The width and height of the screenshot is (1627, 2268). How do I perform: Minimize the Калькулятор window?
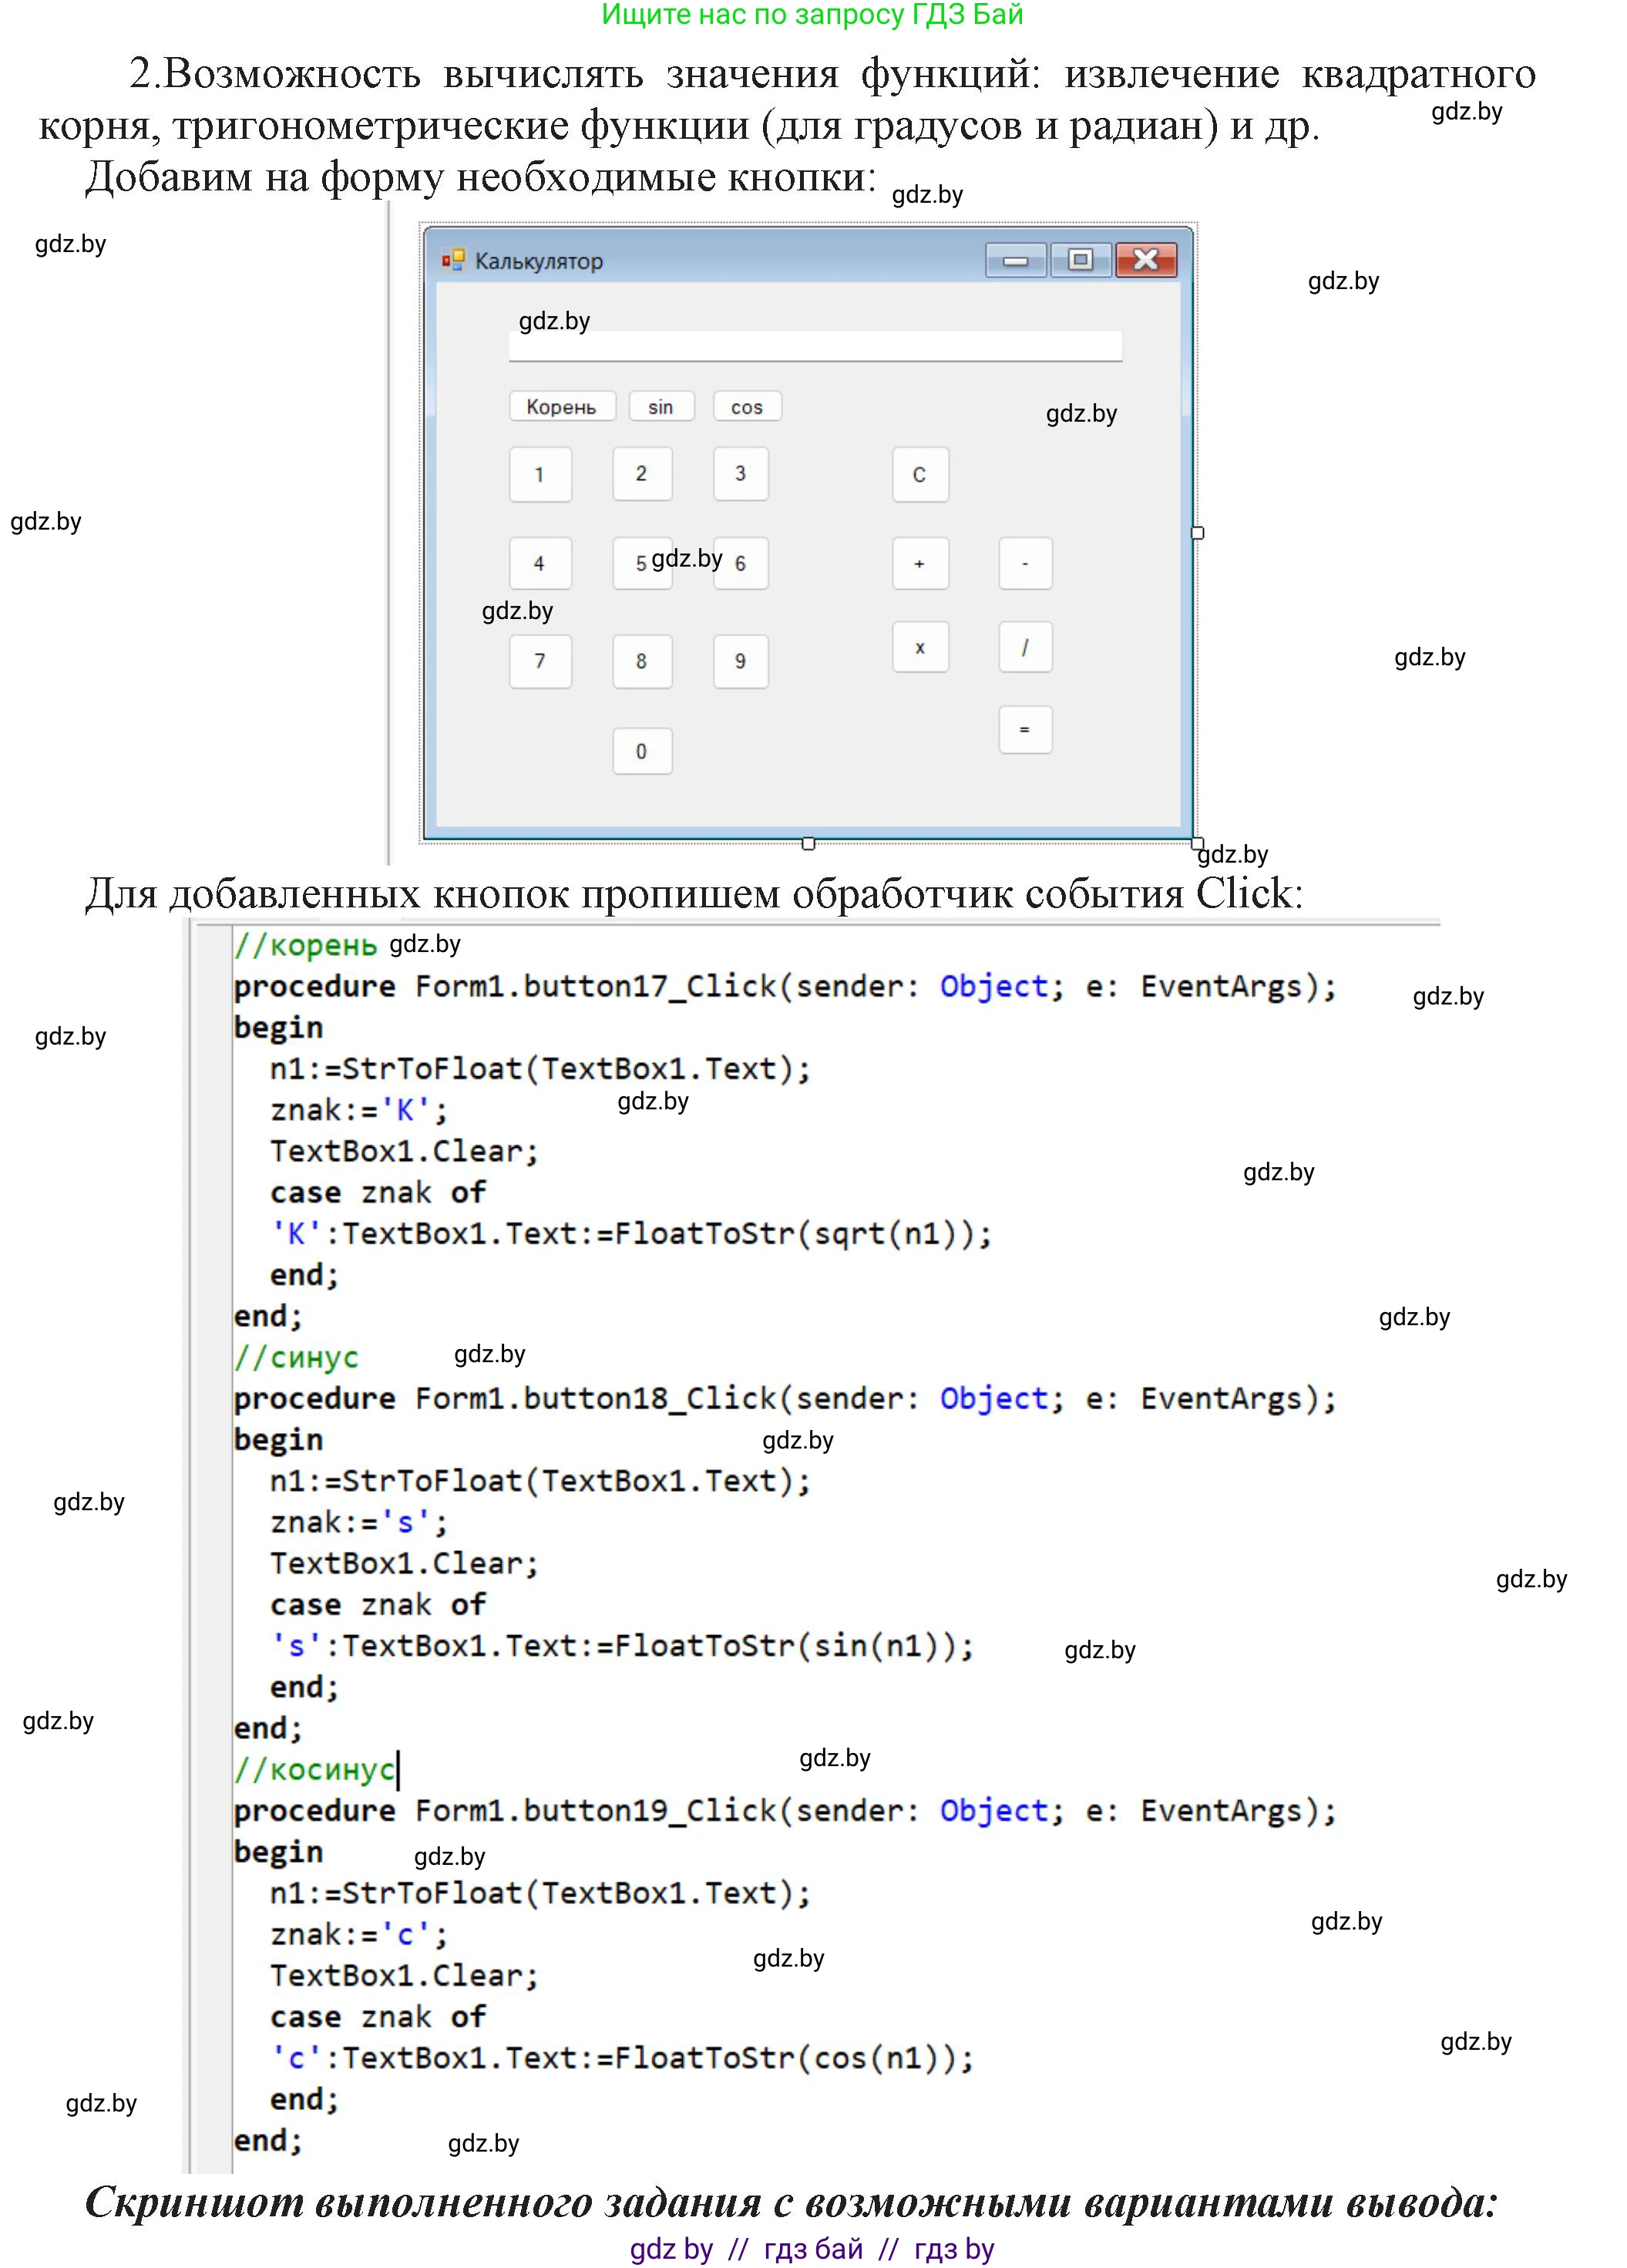[x=1016, y=261]
